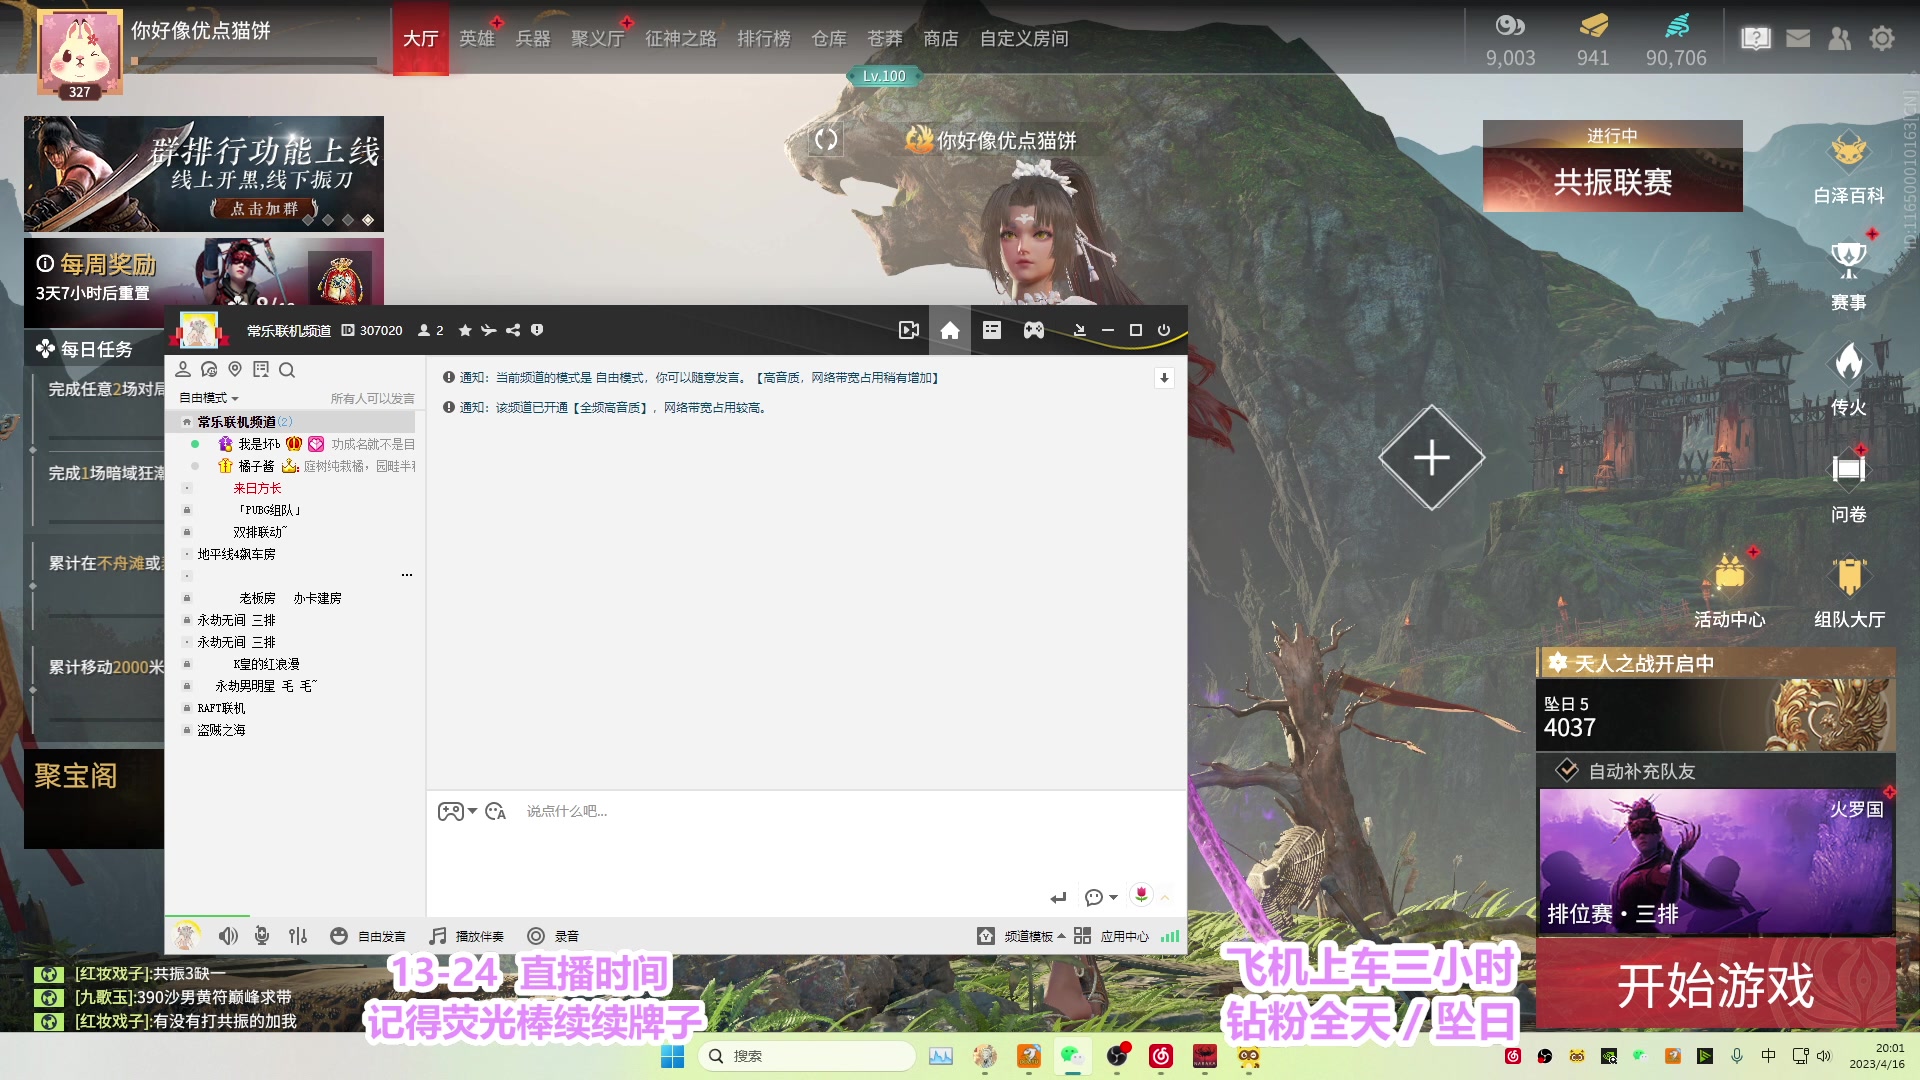Screen dimensions: 1920x1080
Task: Open the 自由模式 mode dropdown
Action: pyautogui.click(x=208, y=398)
